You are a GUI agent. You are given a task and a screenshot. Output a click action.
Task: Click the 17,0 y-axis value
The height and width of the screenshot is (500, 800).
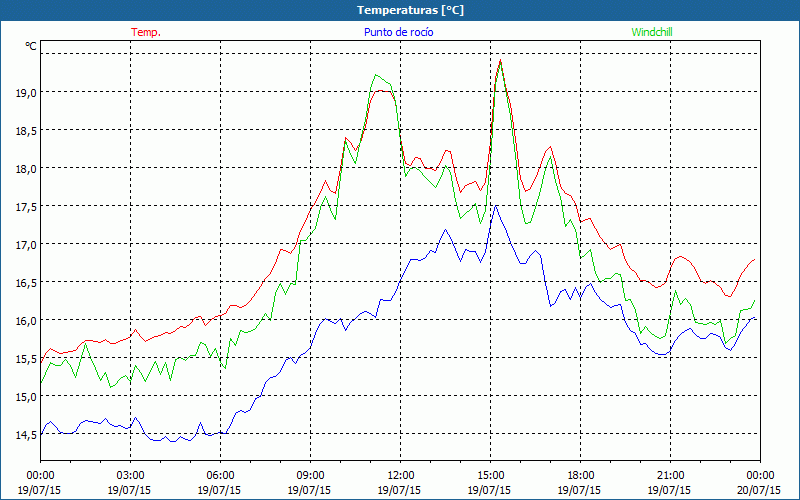(x=26, y=244)
